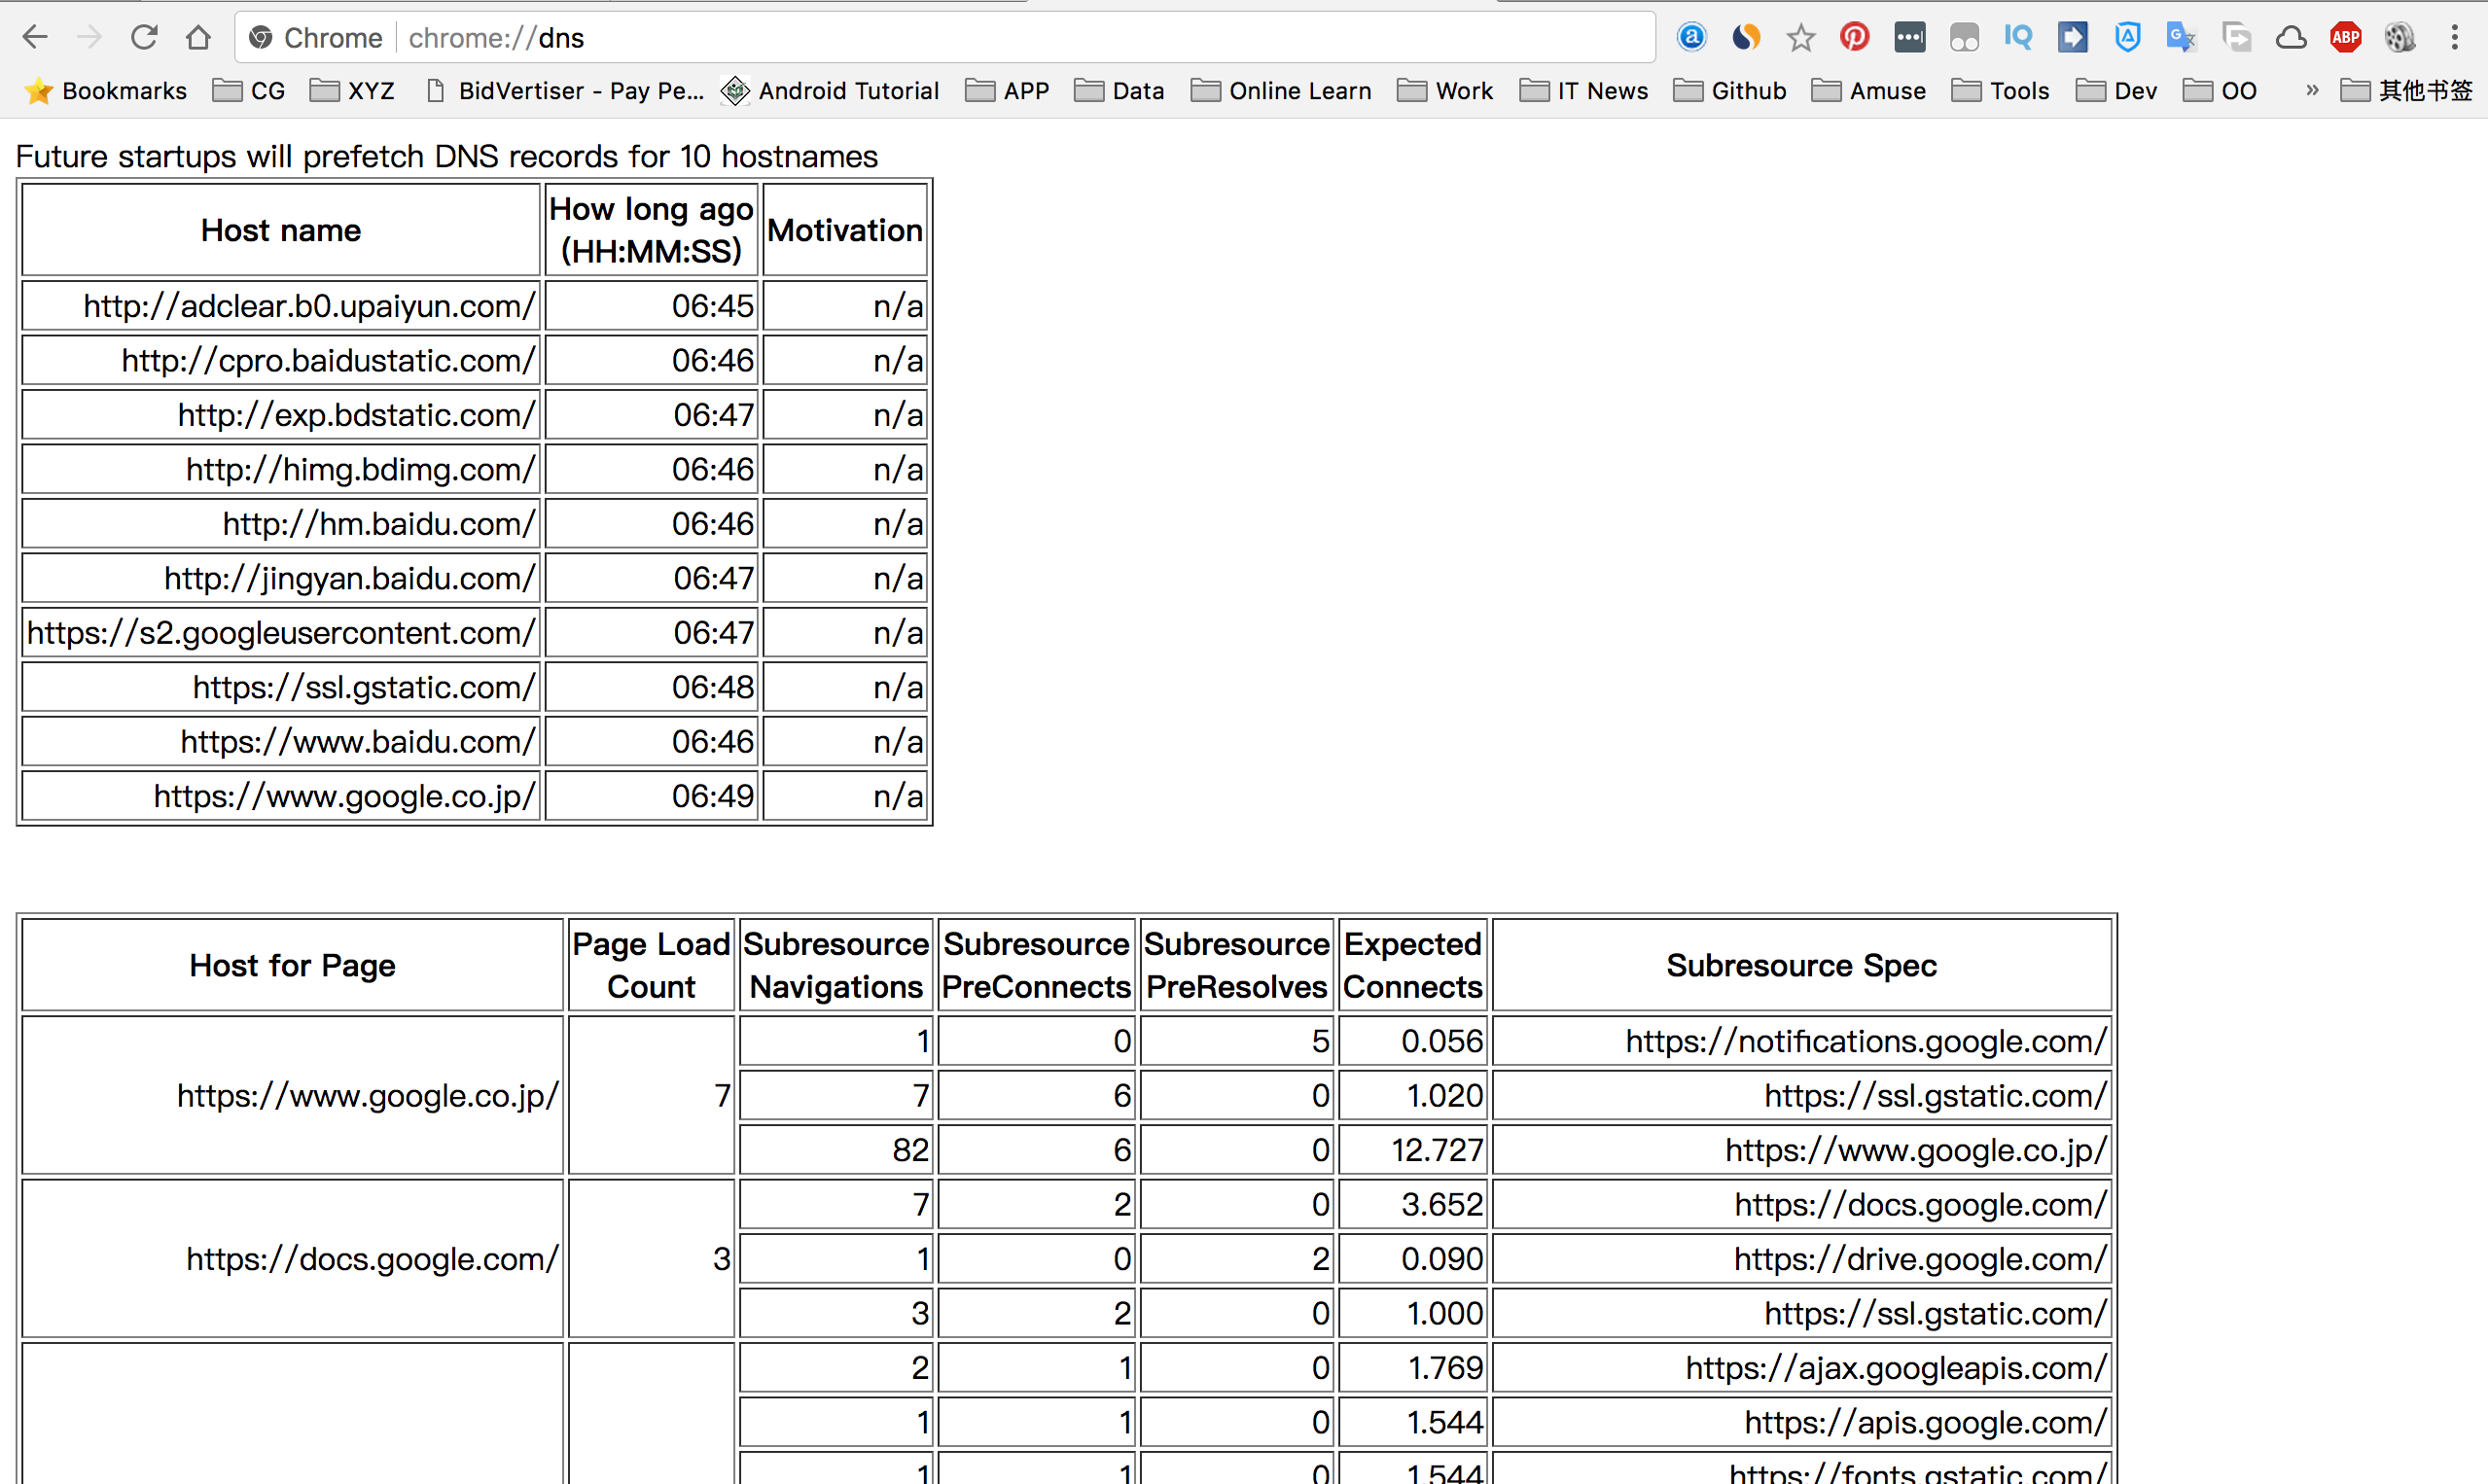Click the Expected Connects header
This screenshot has width=2488, height=1484.
point(1413,965)
